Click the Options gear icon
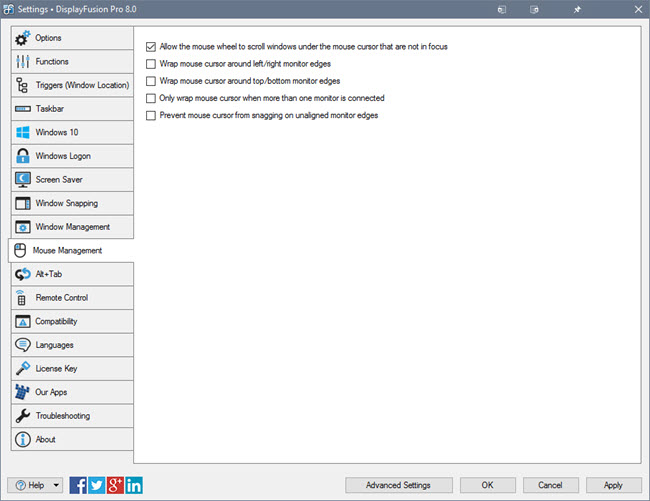The image size is (650, 501). click(x=22, y=38)
